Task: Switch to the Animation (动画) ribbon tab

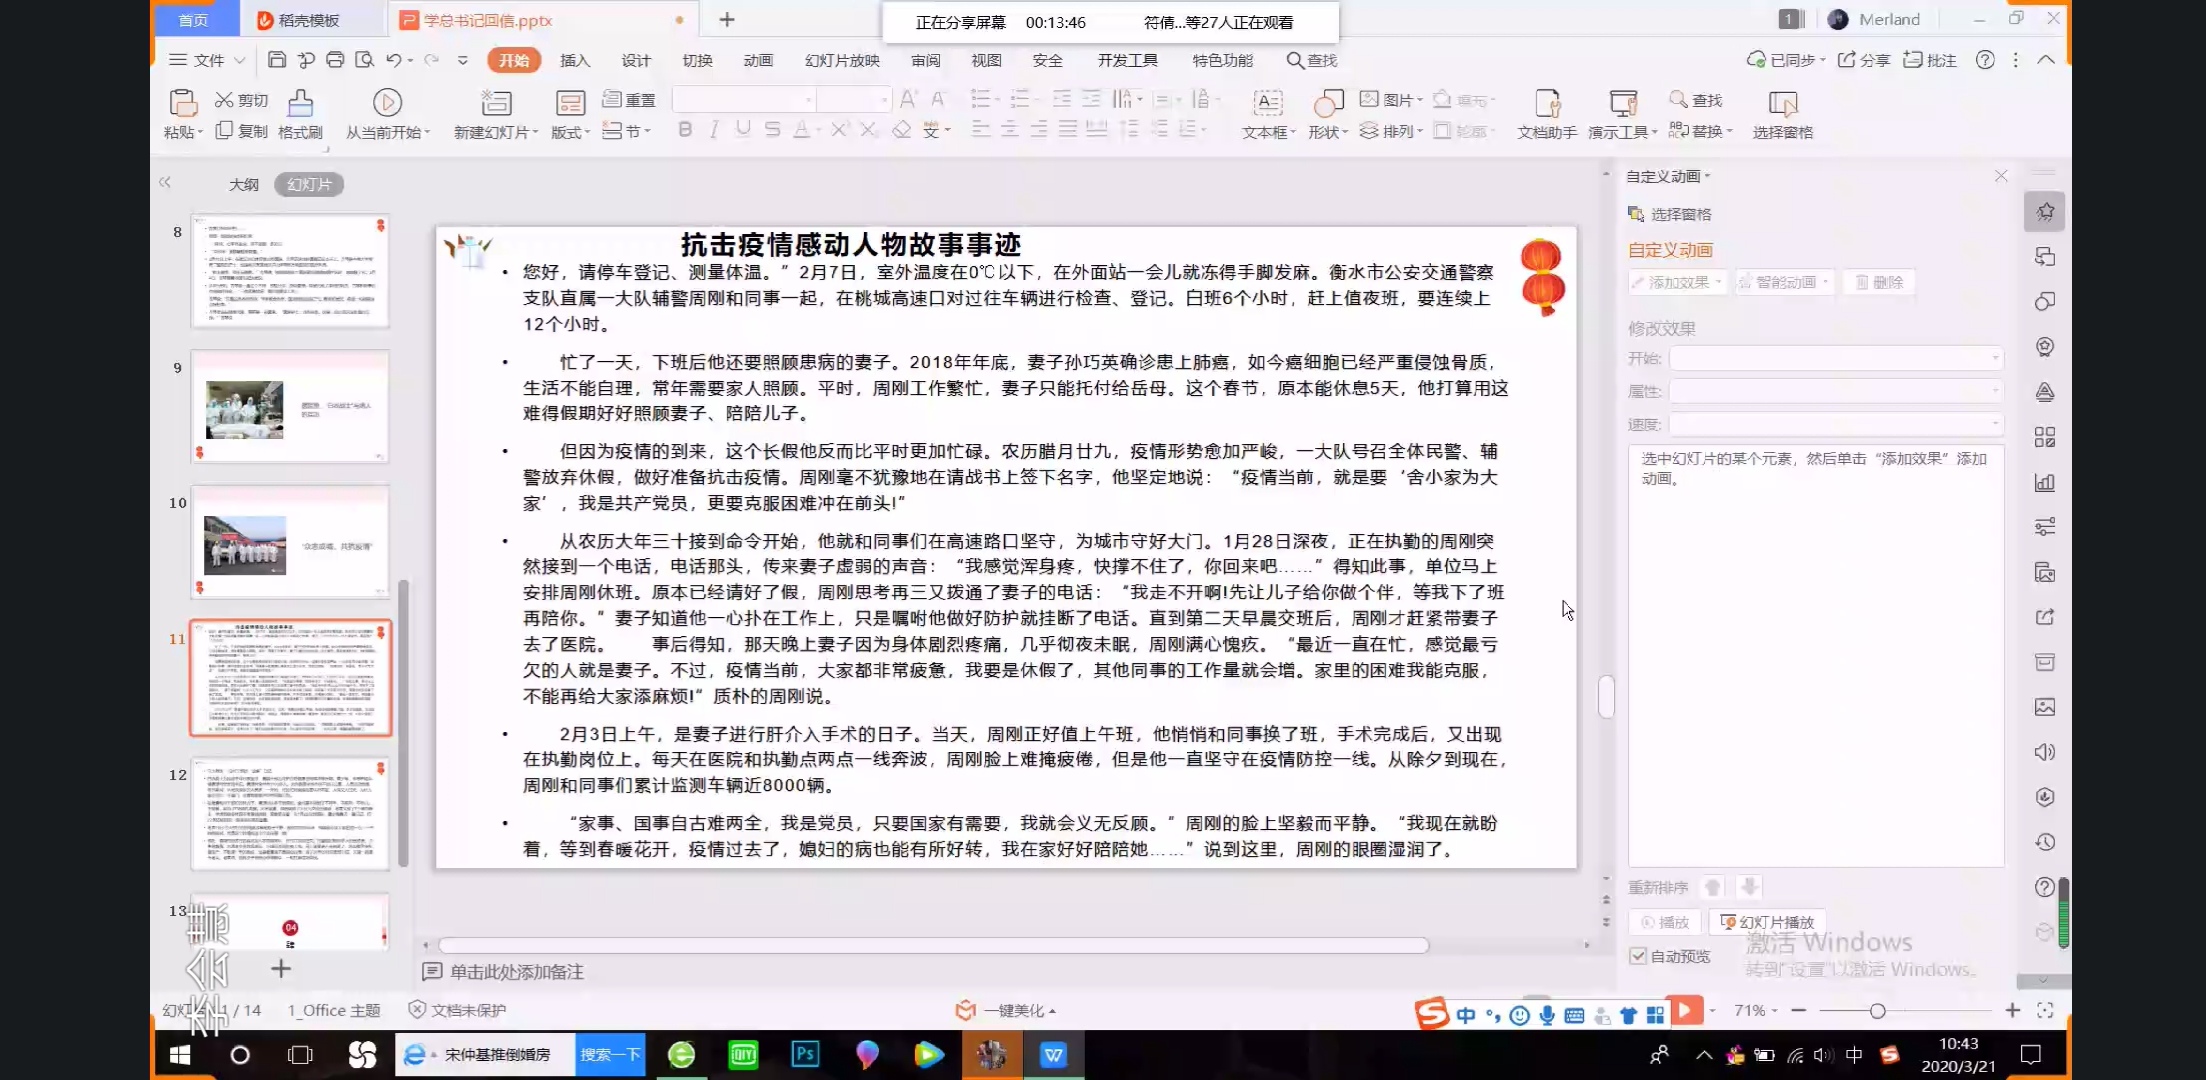Action: coord(758,60)
